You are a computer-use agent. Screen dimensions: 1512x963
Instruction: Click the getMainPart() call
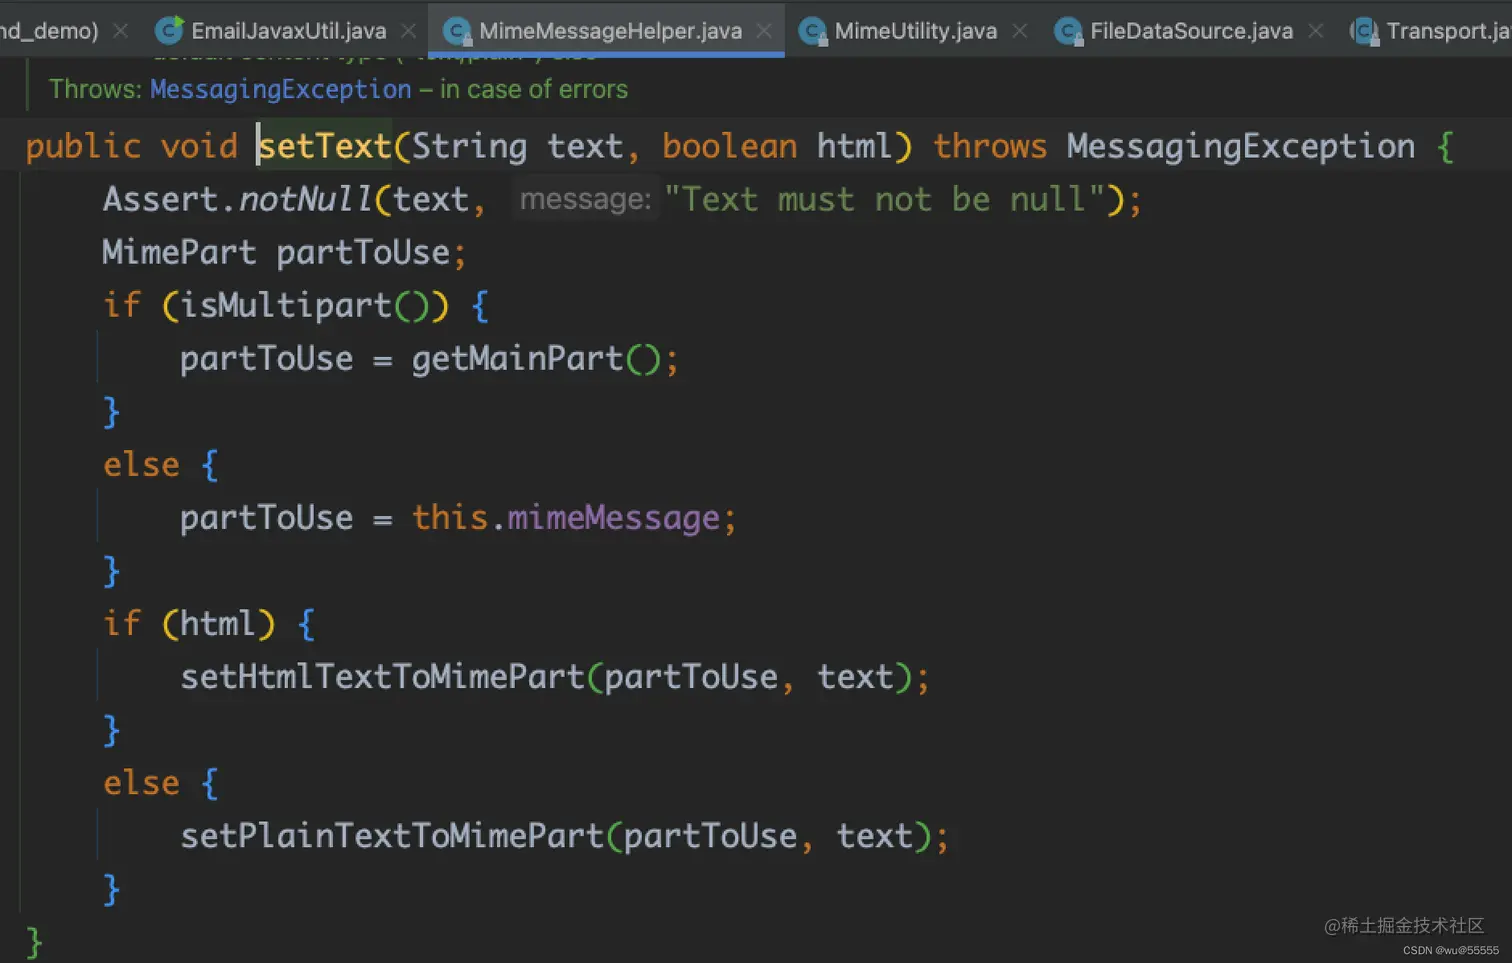click(x=537, y=358)
